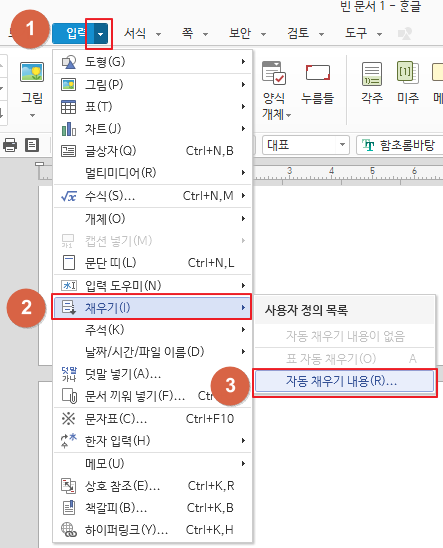The width and height of the screenshot is (443, 548).
Task: Open the 쪽 menu tab
Action: [x=187, y=34]
